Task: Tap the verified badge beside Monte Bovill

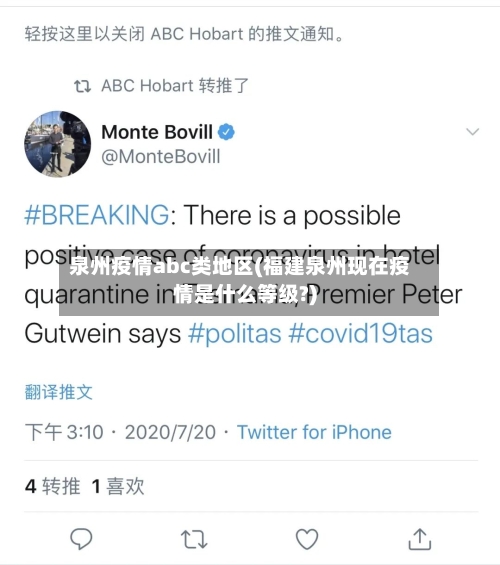Action: [226, 132]
